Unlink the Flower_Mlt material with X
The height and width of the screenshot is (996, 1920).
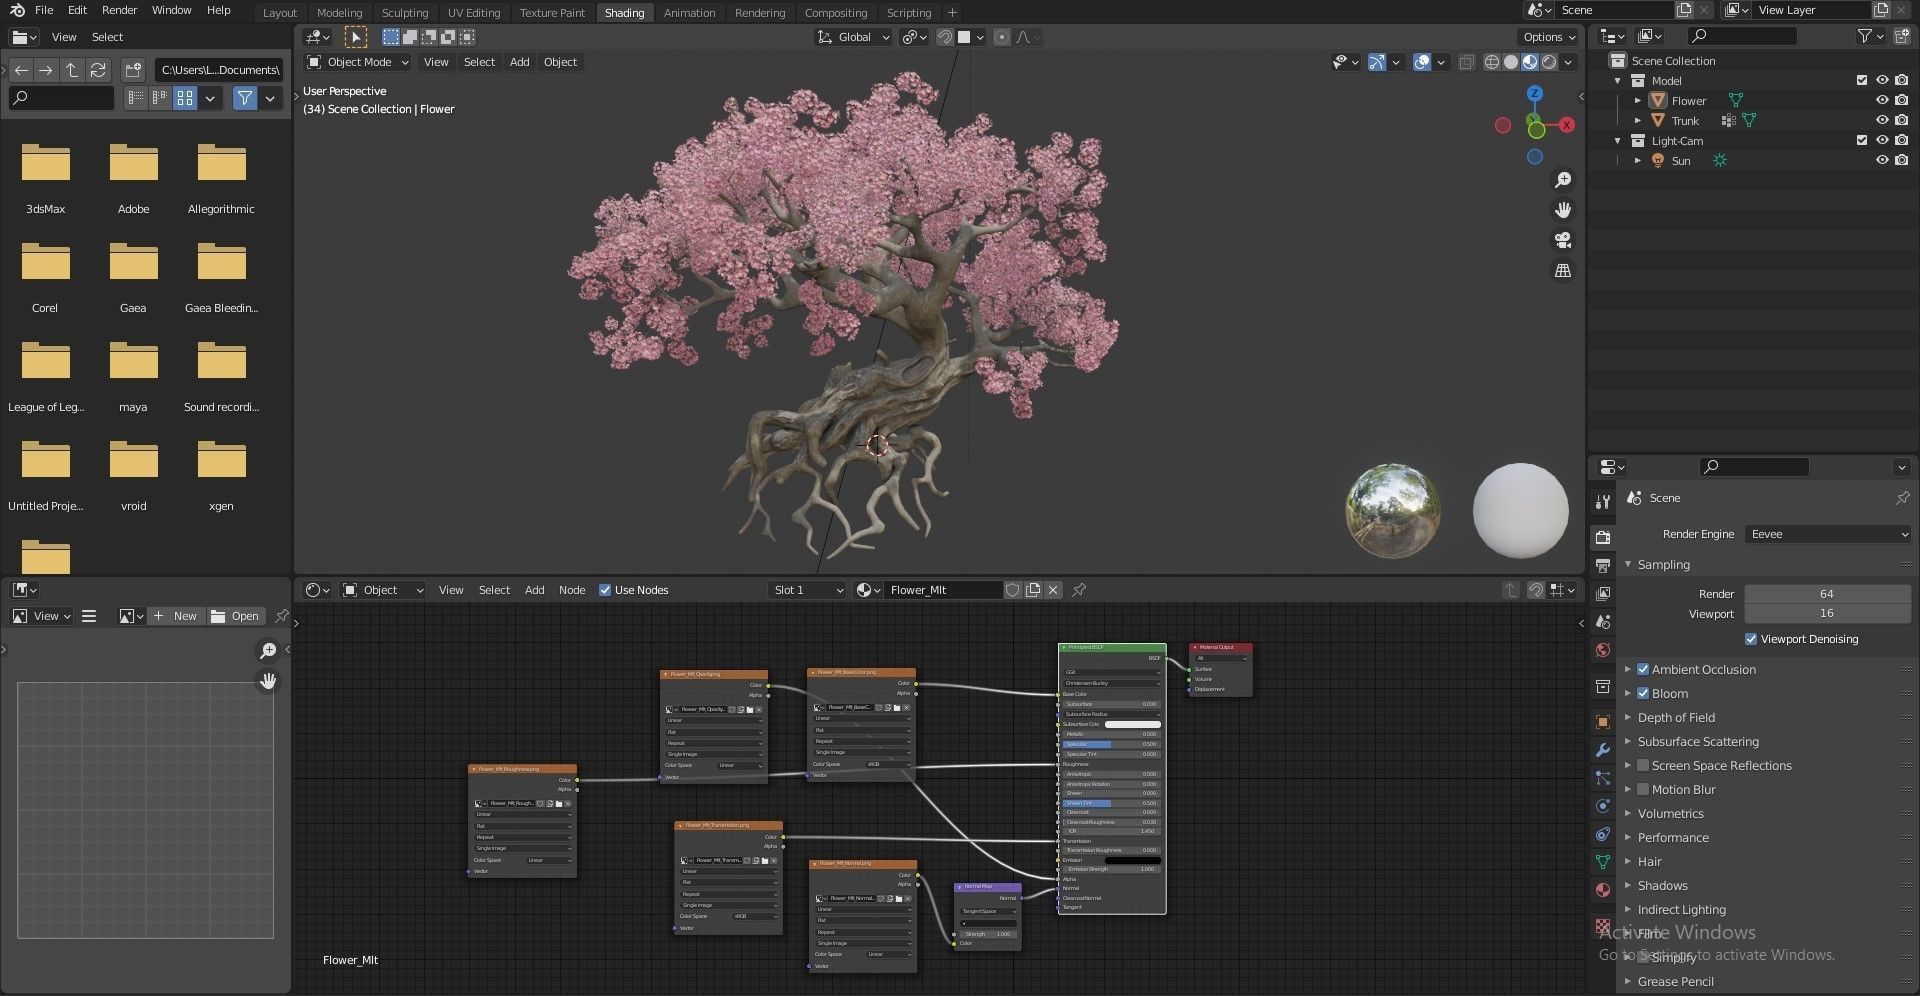point(1053,590)
